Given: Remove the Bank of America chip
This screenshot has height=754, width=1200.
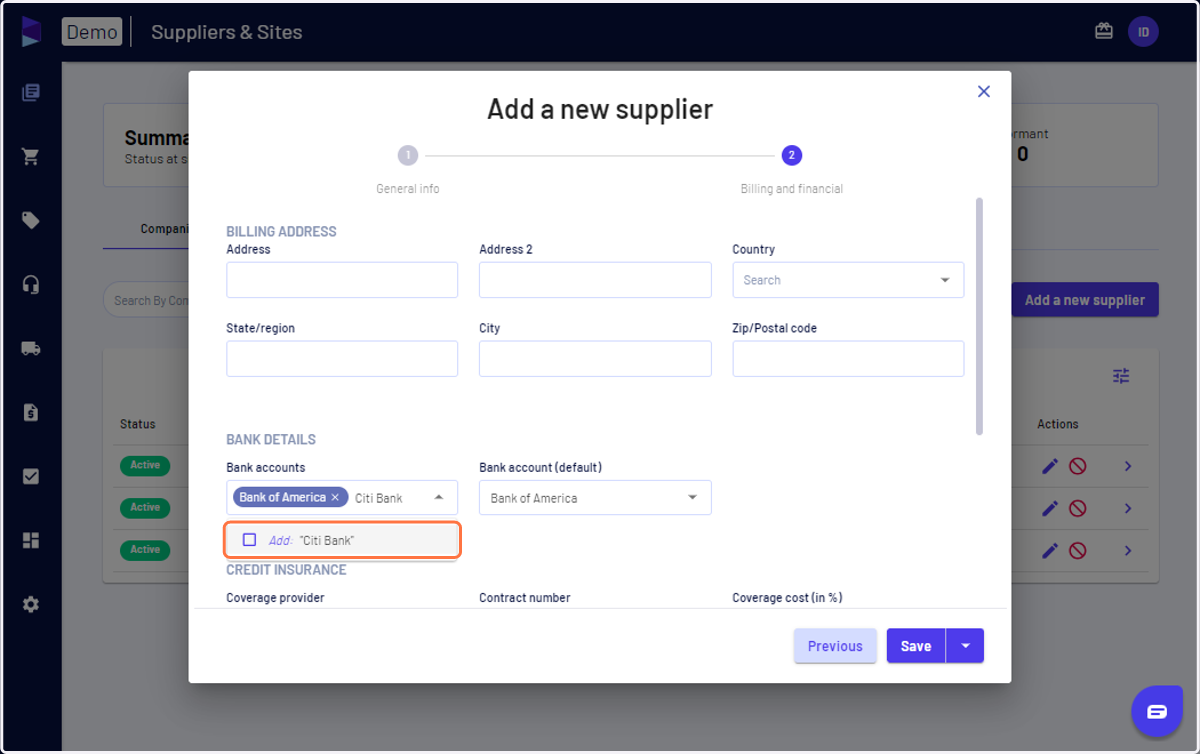Looking at the screenshot, I should [x=335, y=497].
